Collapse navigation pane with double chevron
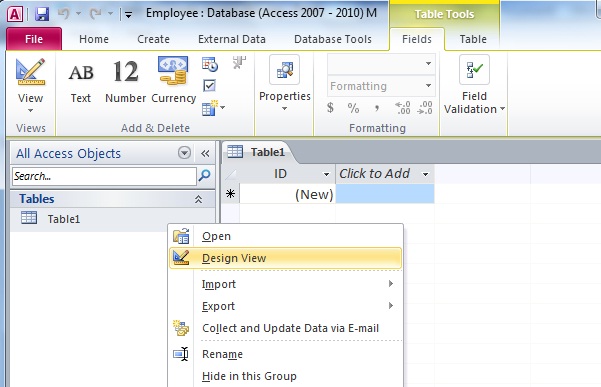This screenshot has width=601, height=387. tap(205, 154)
